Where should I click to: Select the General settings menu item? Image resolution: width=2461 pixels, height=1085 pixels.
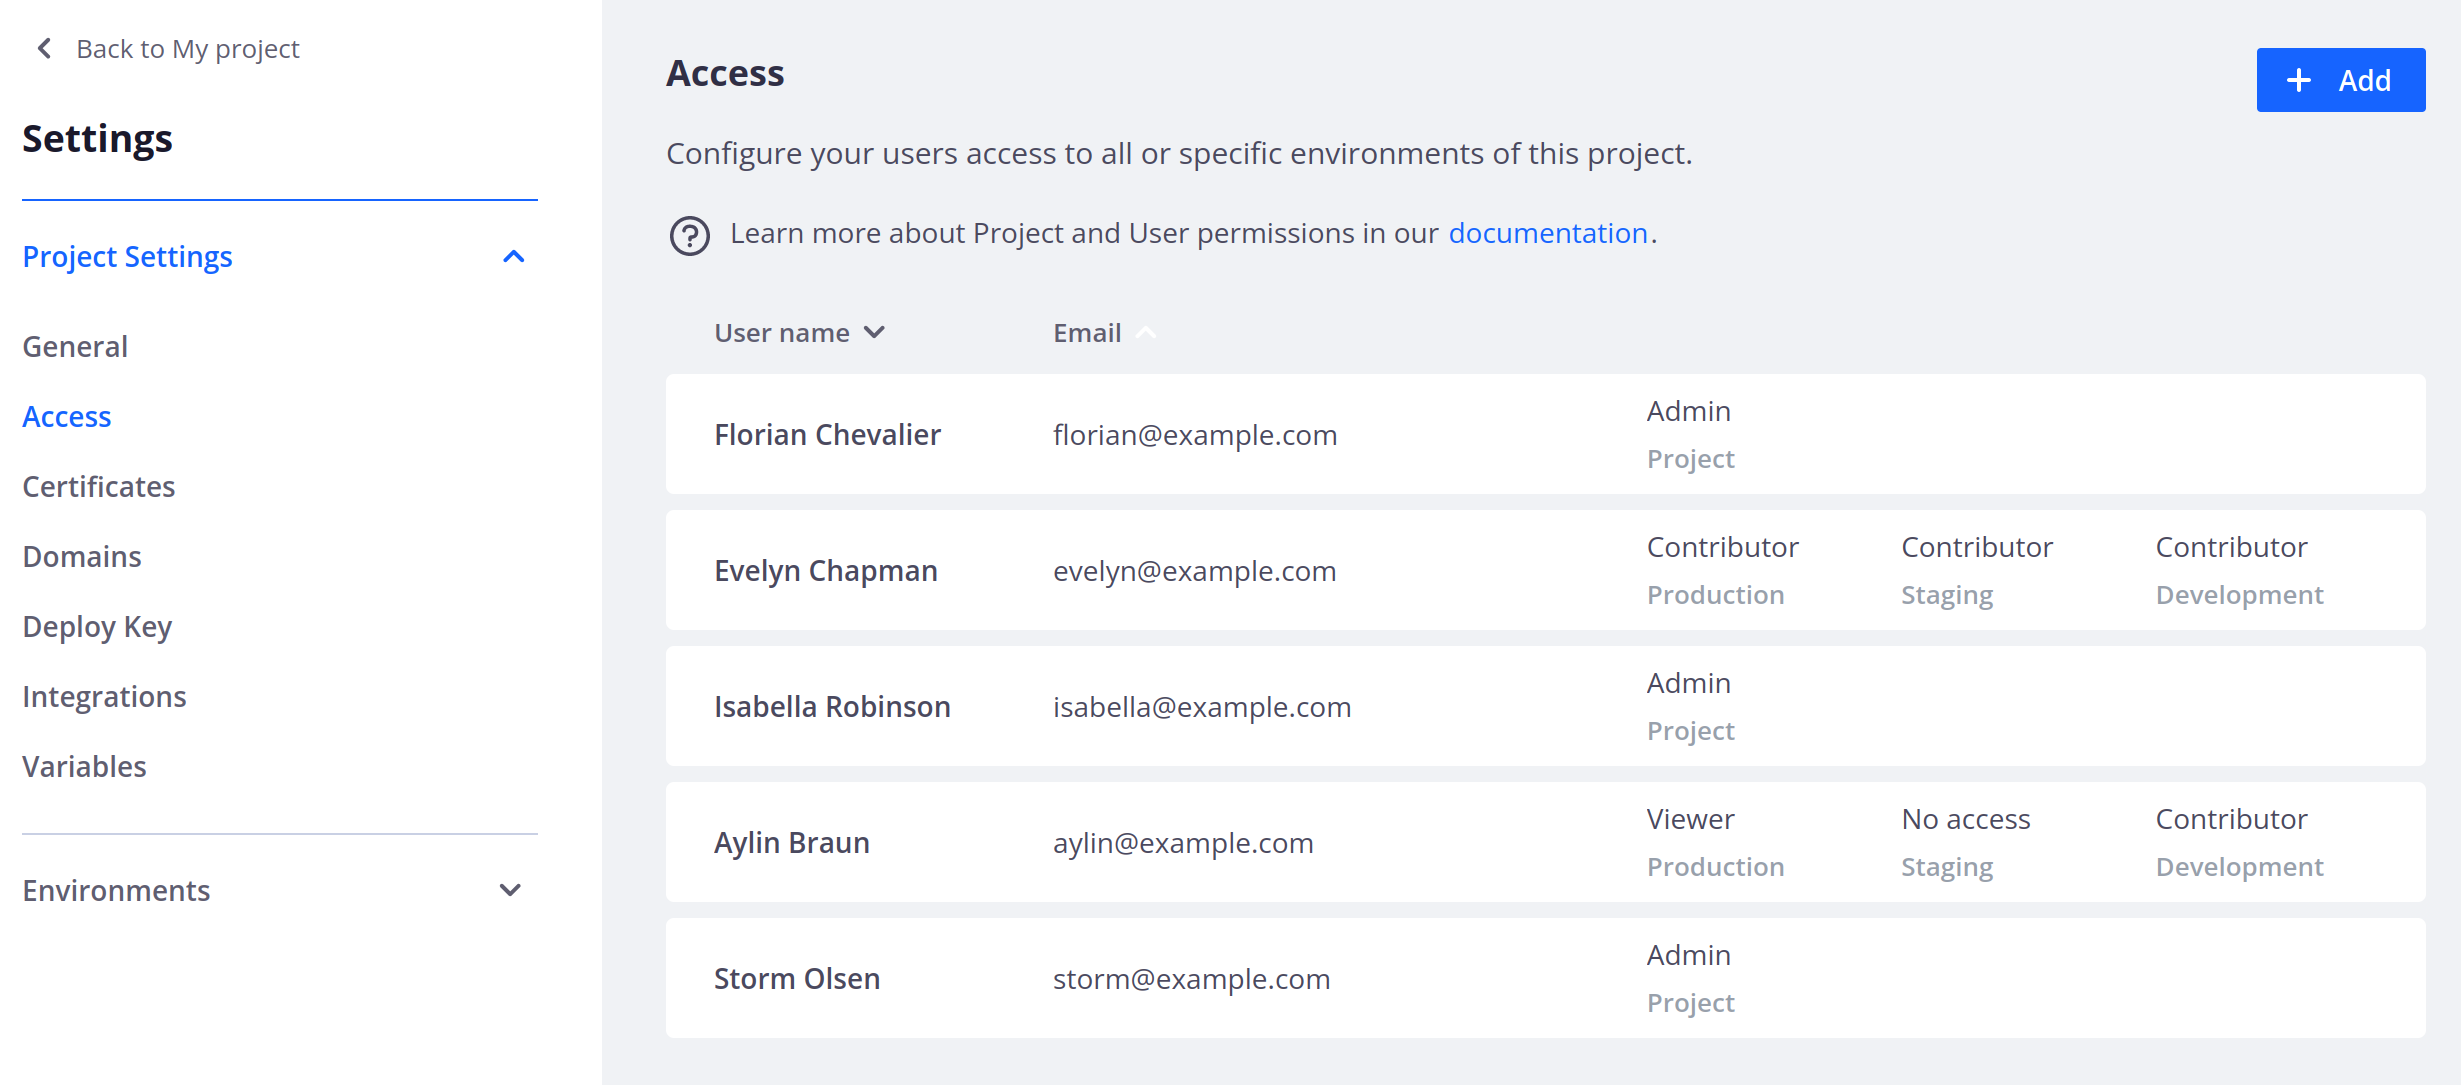tap(75, 345)
